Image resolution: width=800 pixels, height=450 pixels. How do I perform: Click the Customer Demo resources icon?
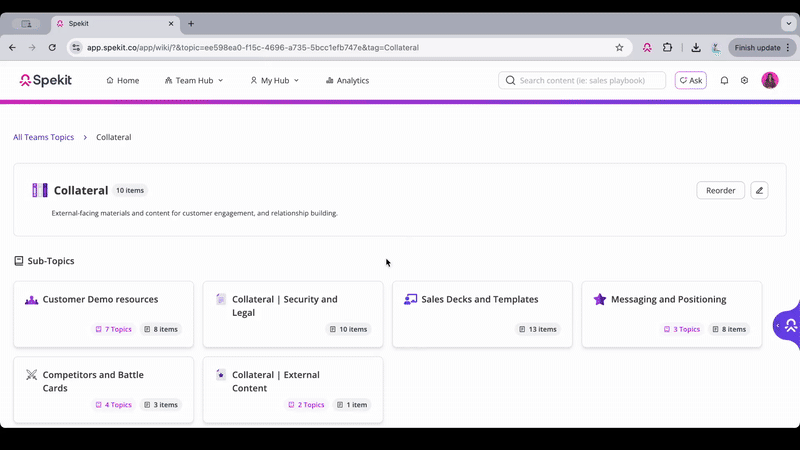[32, 300]
